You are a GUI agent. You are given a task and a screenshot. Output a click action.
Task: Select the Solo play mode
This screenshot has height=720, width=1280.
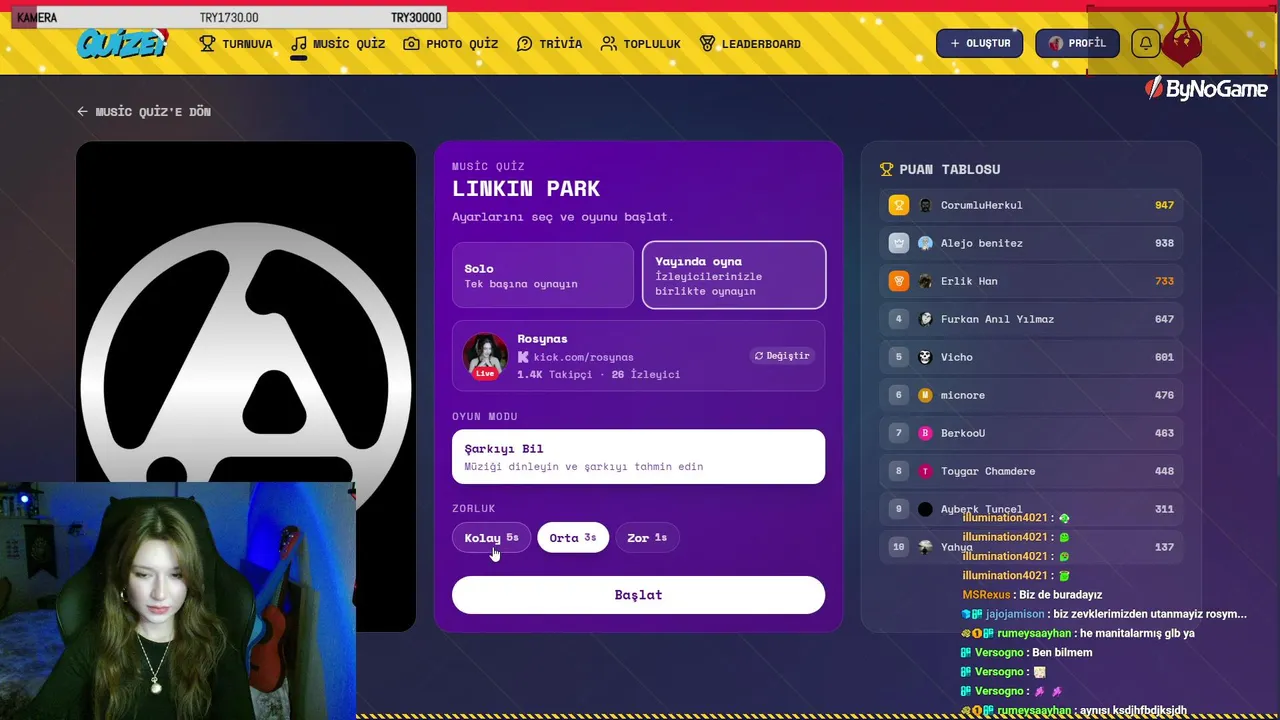coord(543,275)
